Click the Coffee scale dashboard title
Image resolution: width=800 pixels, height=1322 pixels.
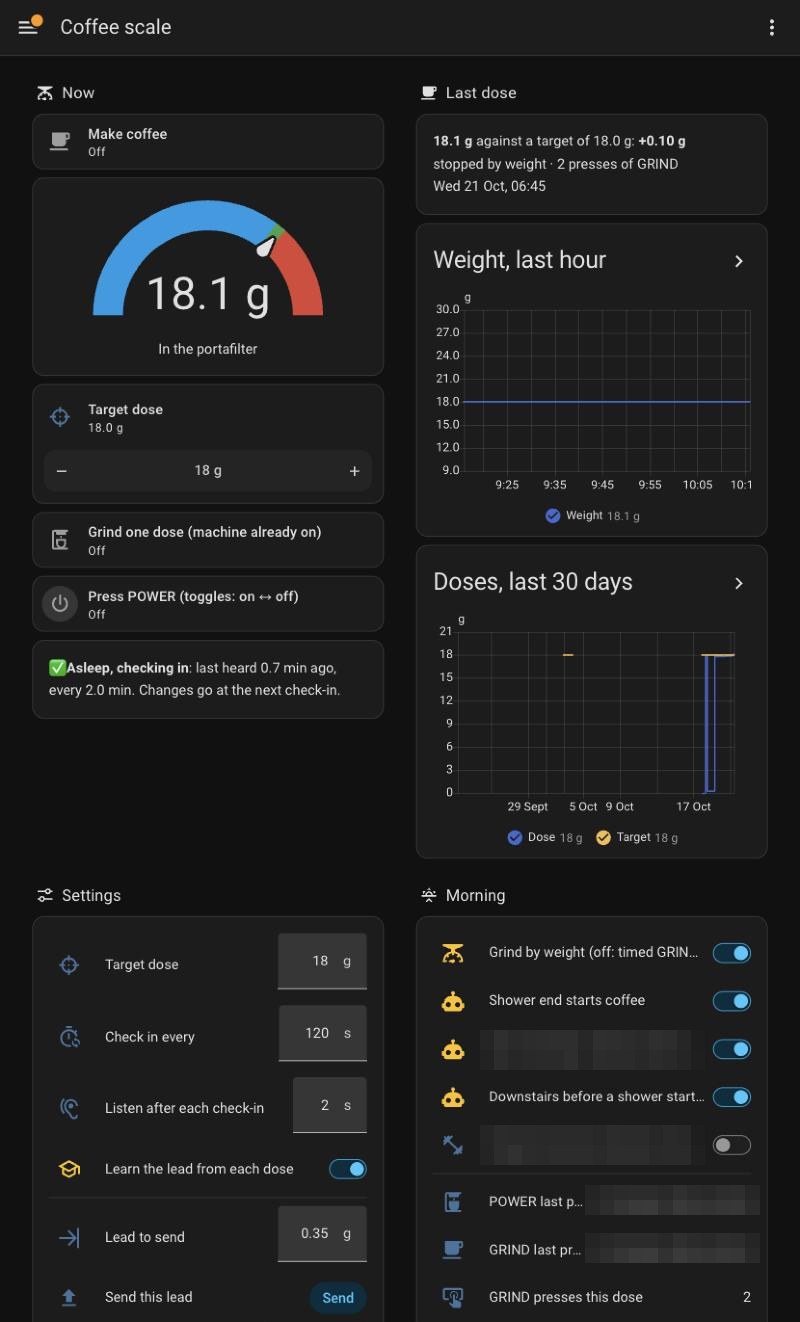[x=116, y=27]
